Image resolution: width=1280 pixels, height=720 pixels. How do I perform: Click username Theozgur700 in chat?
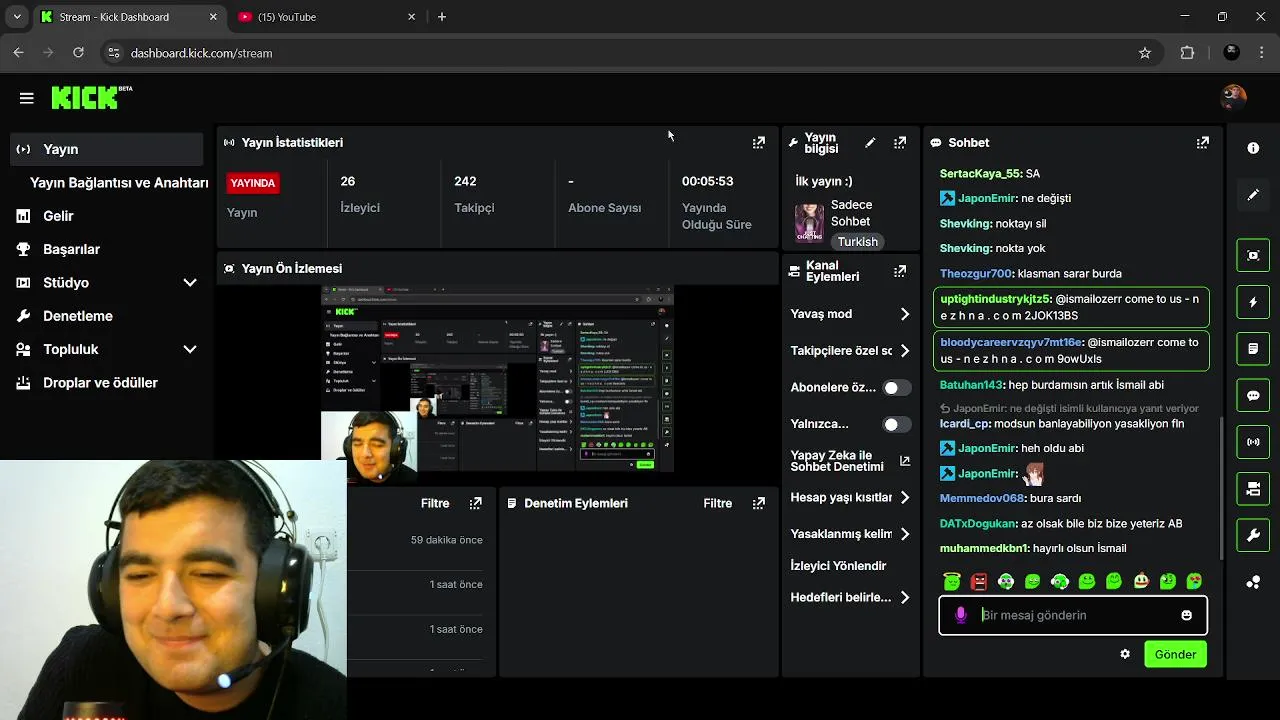click(x=976, y=273)
